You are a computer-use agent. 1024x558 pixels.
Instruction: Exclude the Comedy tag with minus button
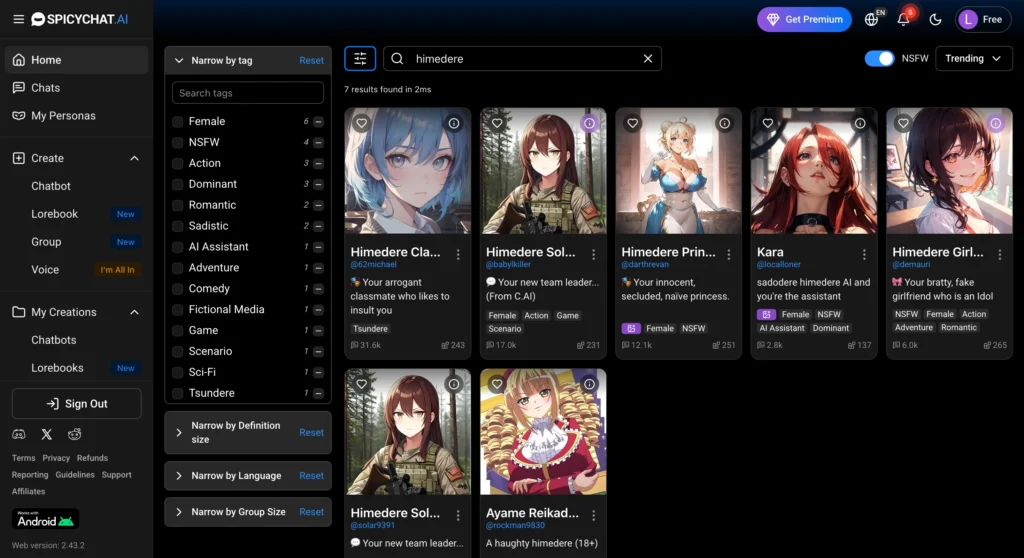(x=319, y=289)
